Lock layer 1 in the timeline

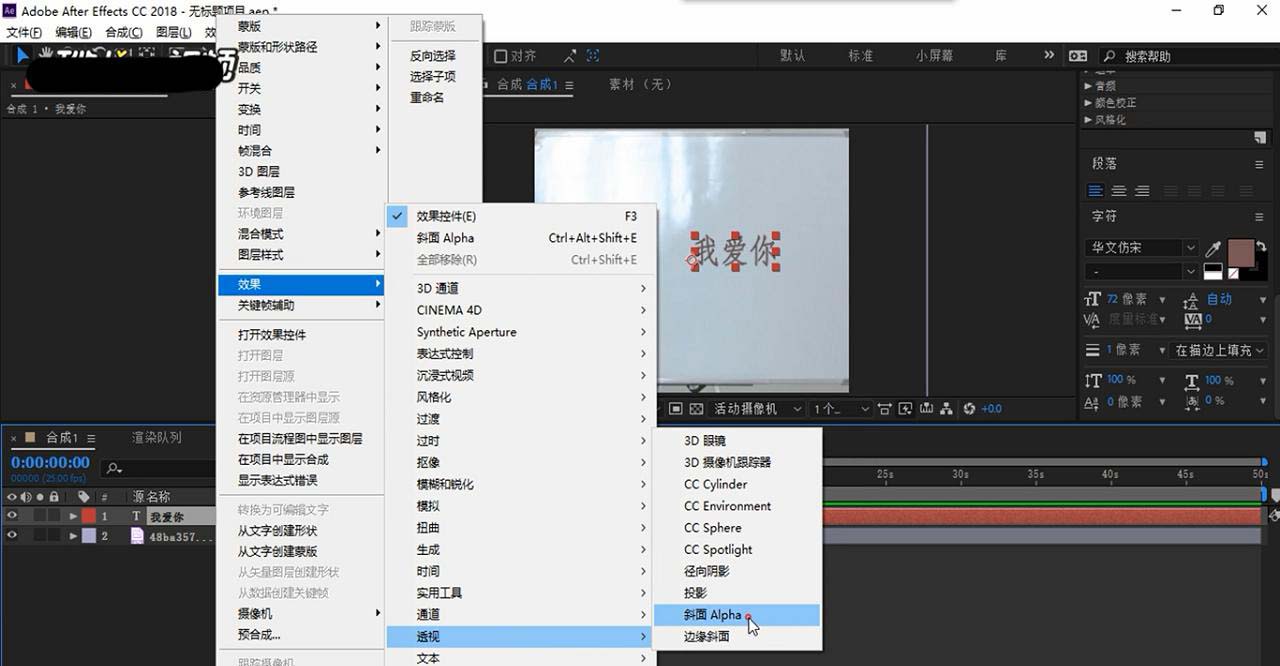click(x=53, y=516)
